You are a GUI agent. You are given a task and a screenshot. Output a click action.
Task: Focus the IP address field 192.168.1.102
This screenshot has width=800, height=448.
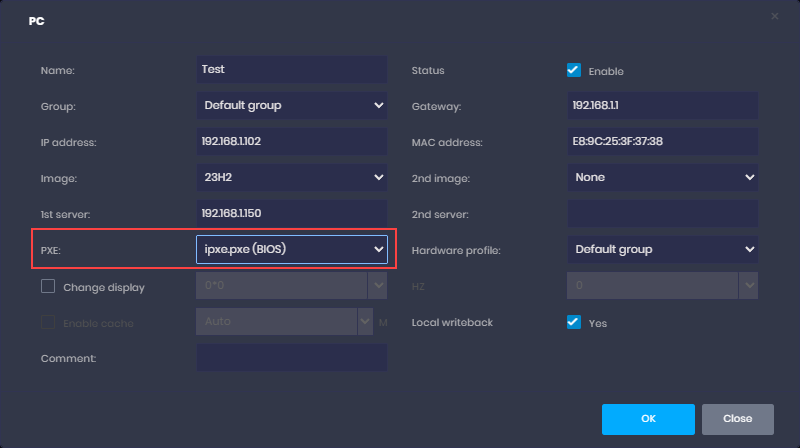click(x=291, y=141)
